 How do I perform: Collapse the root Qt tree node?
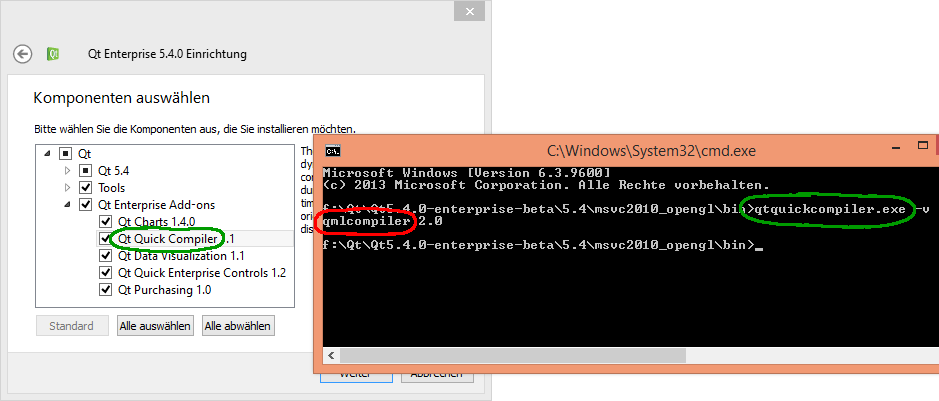[47, 154]
